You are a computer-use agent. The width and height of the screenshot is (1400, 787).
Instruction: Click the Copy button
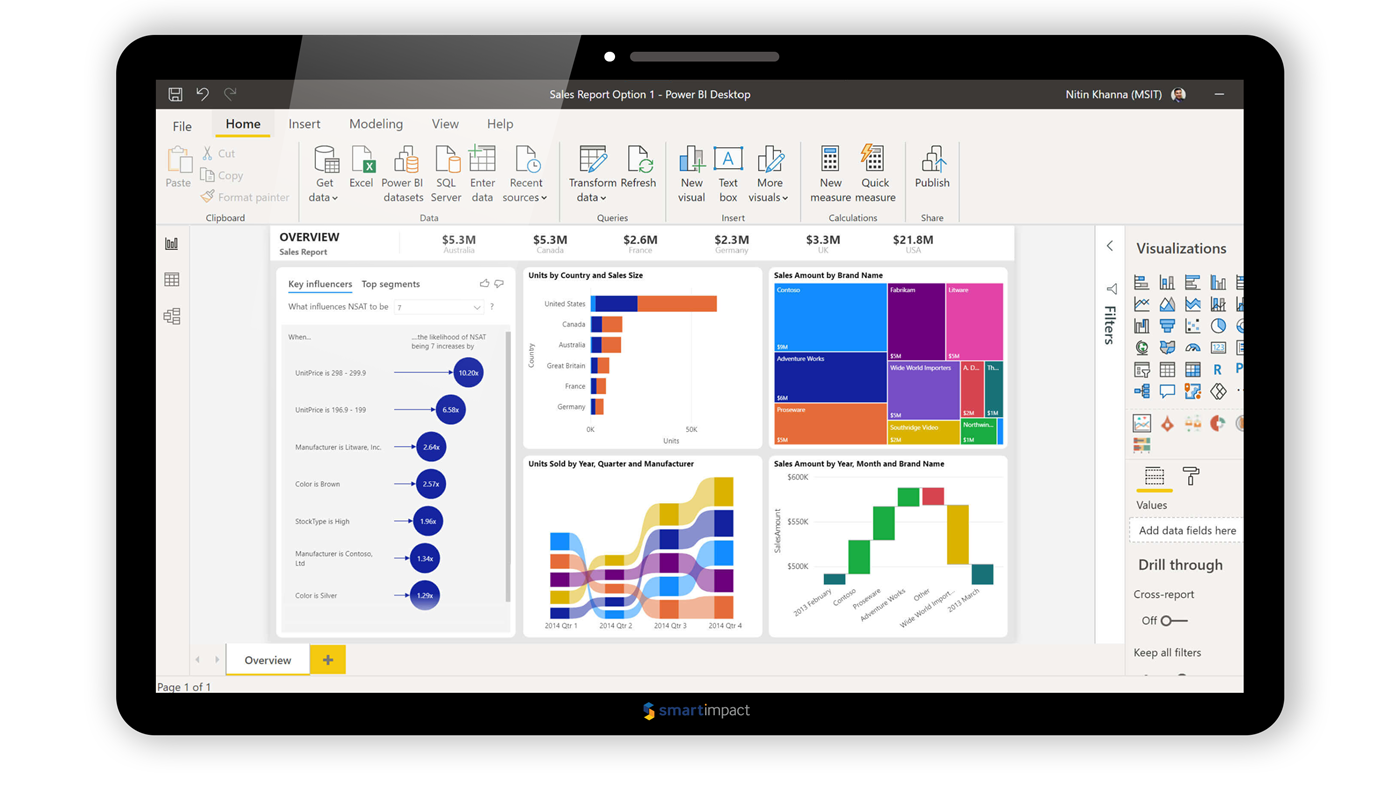click(x=222, y=175)
